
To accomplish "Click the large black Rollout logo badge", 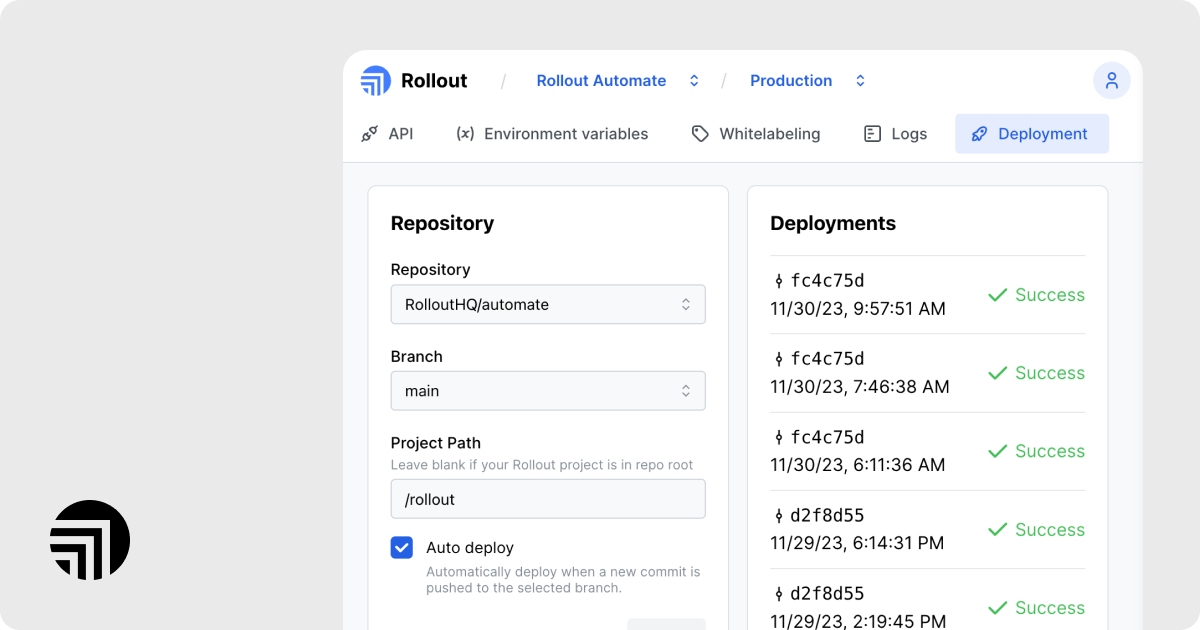I will tap(90, 540).
